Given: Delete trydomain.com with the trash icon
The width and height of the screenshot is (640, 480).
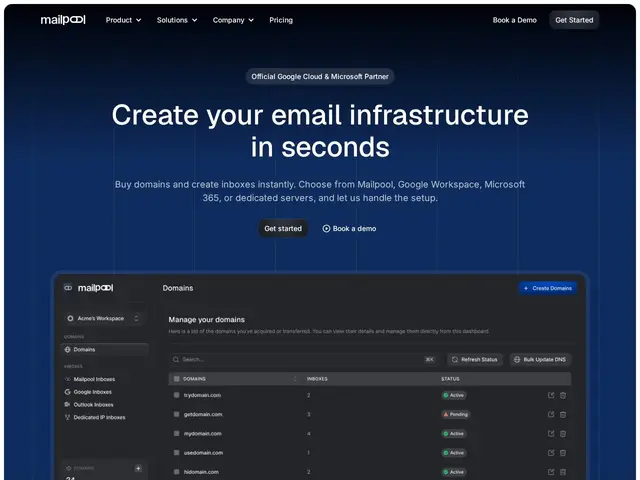Looking at the screenshot, I should [563, 395].
